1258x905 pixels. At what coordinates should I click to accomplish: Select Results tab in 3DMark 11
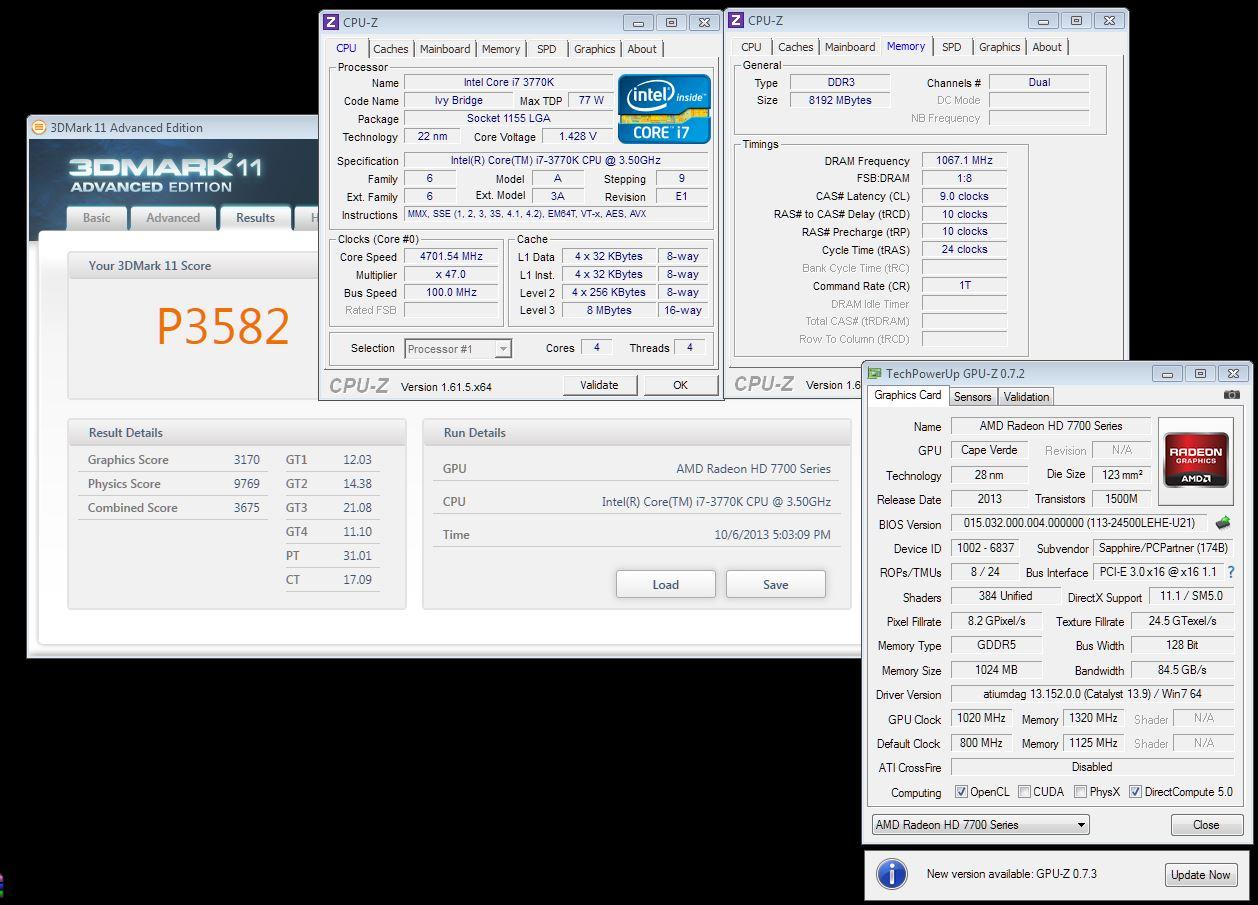click(x=255, y=218)
